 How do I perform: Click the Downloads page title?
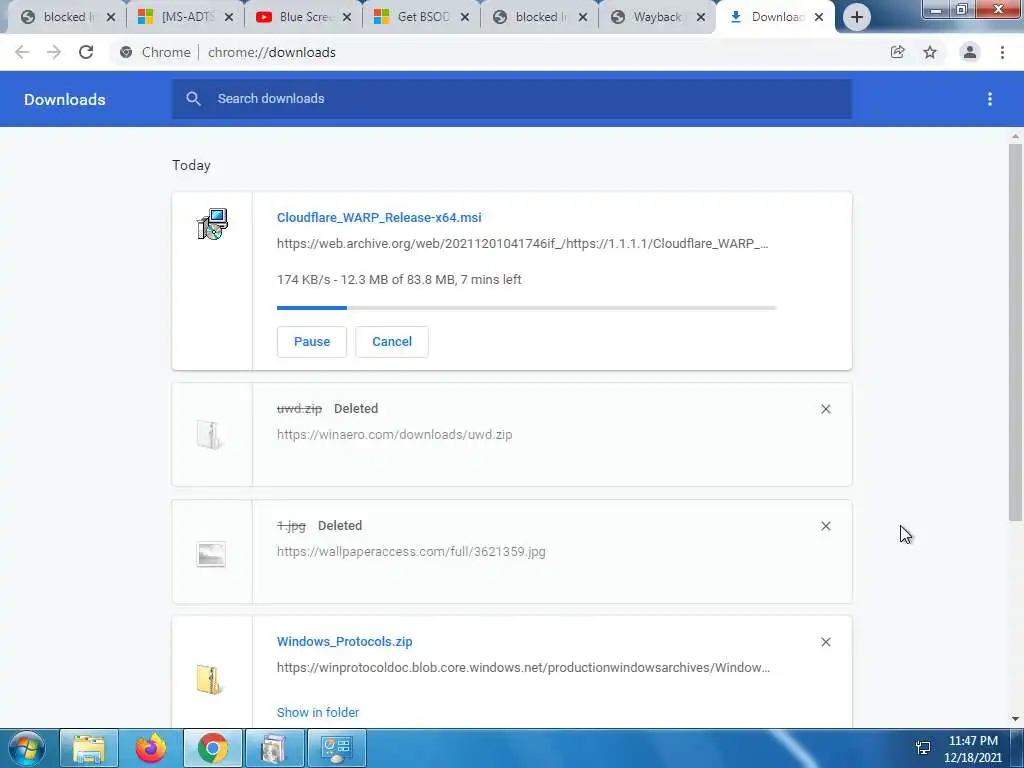[x=65, y=99]
